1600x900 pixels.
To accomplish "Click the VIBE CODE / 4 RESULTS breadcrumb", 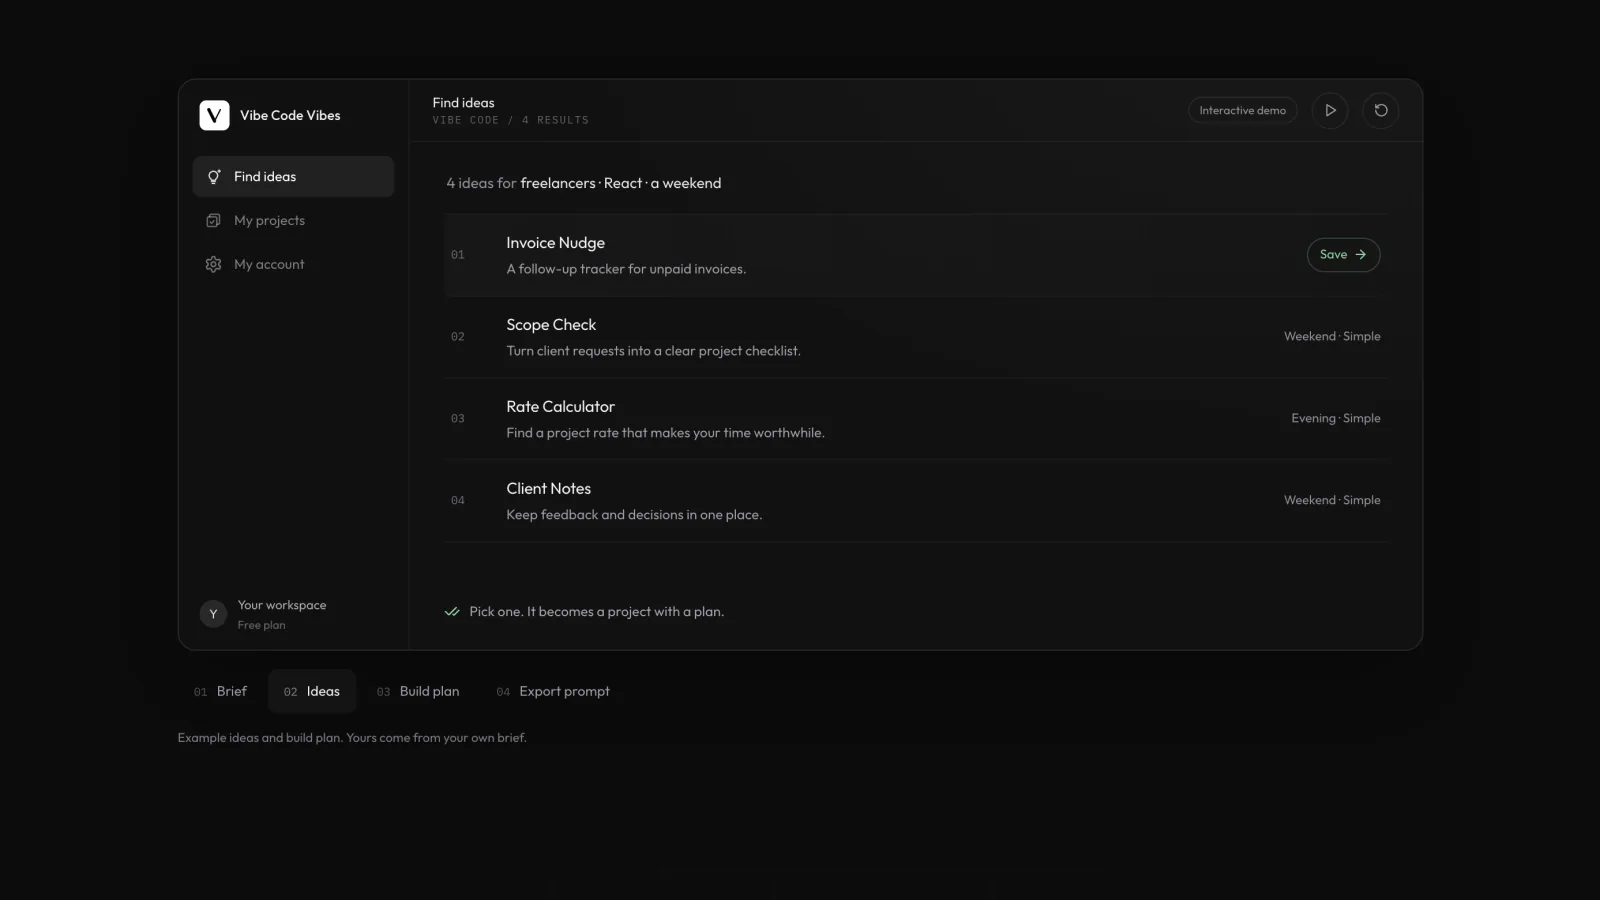I will click(x=511, y=121).
